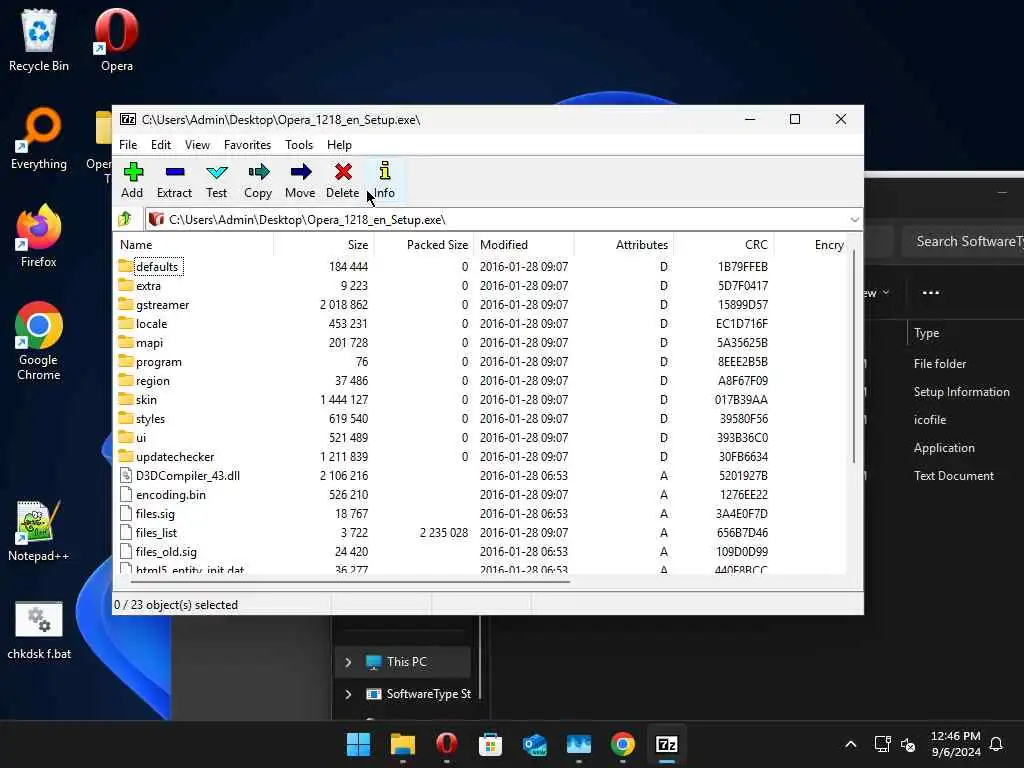The image size is (1024, 768).
Task: Open Firefox desktop shortcut
Action: tap(39, 236)
